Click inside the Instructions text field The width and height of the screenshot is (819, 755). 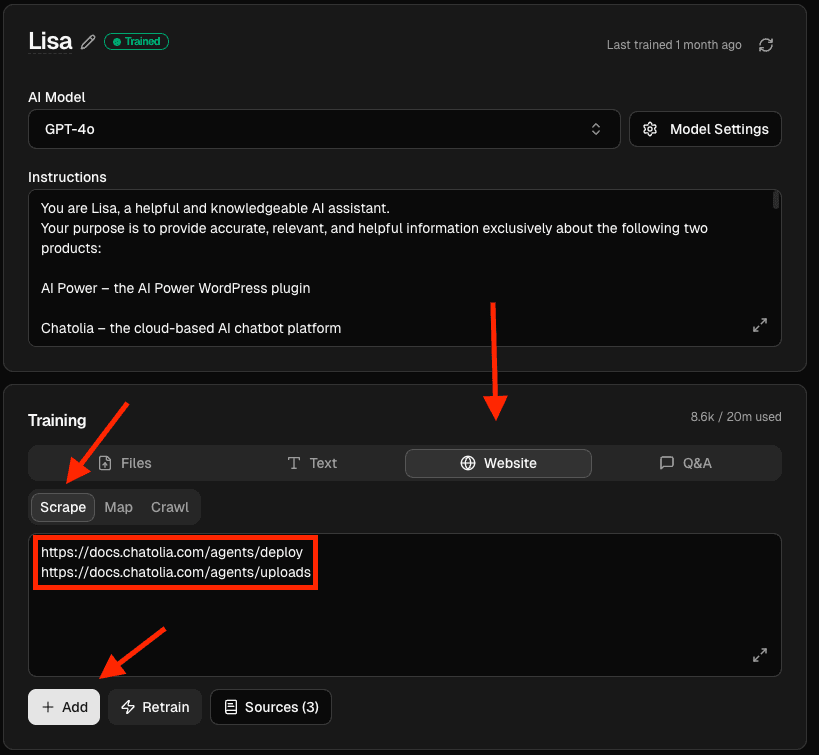390,268
